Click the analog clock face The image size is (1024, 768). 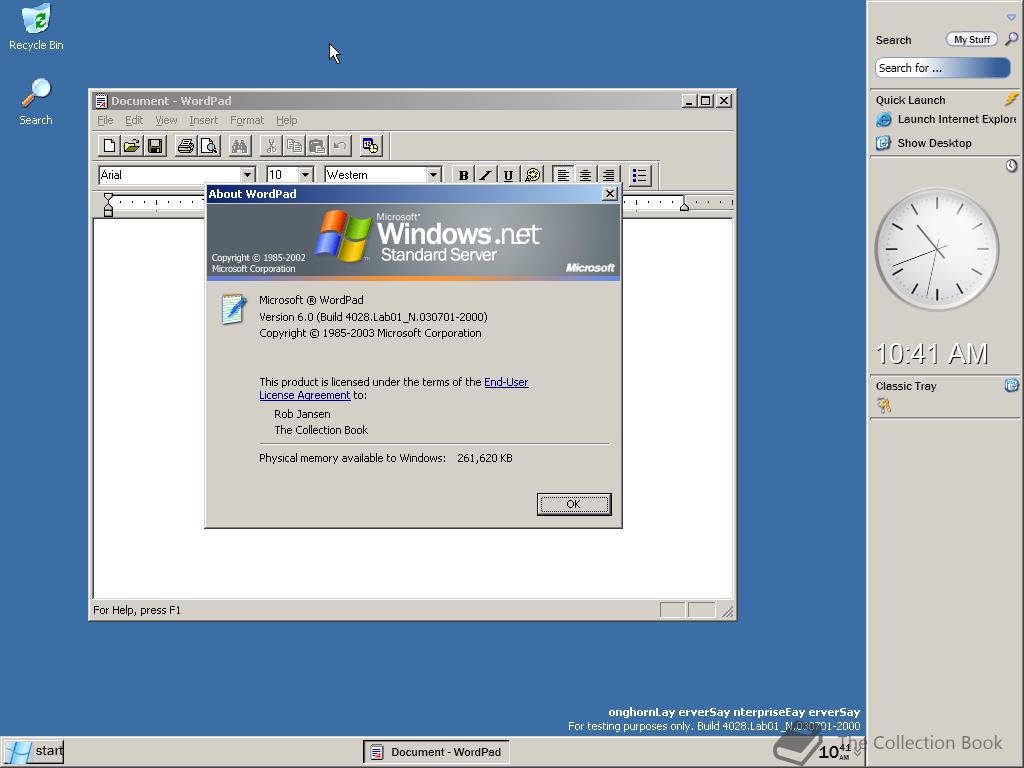pos(936,249)
